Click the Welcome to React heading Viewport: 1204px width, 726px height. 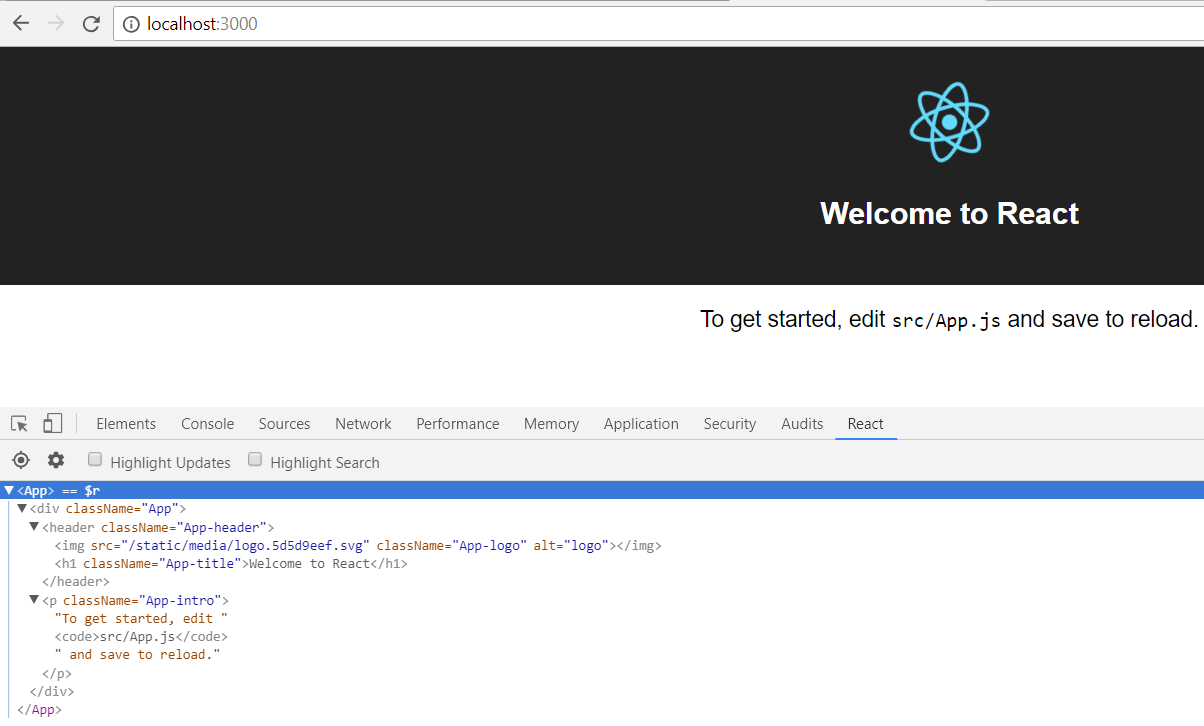(x=949, y=213)
